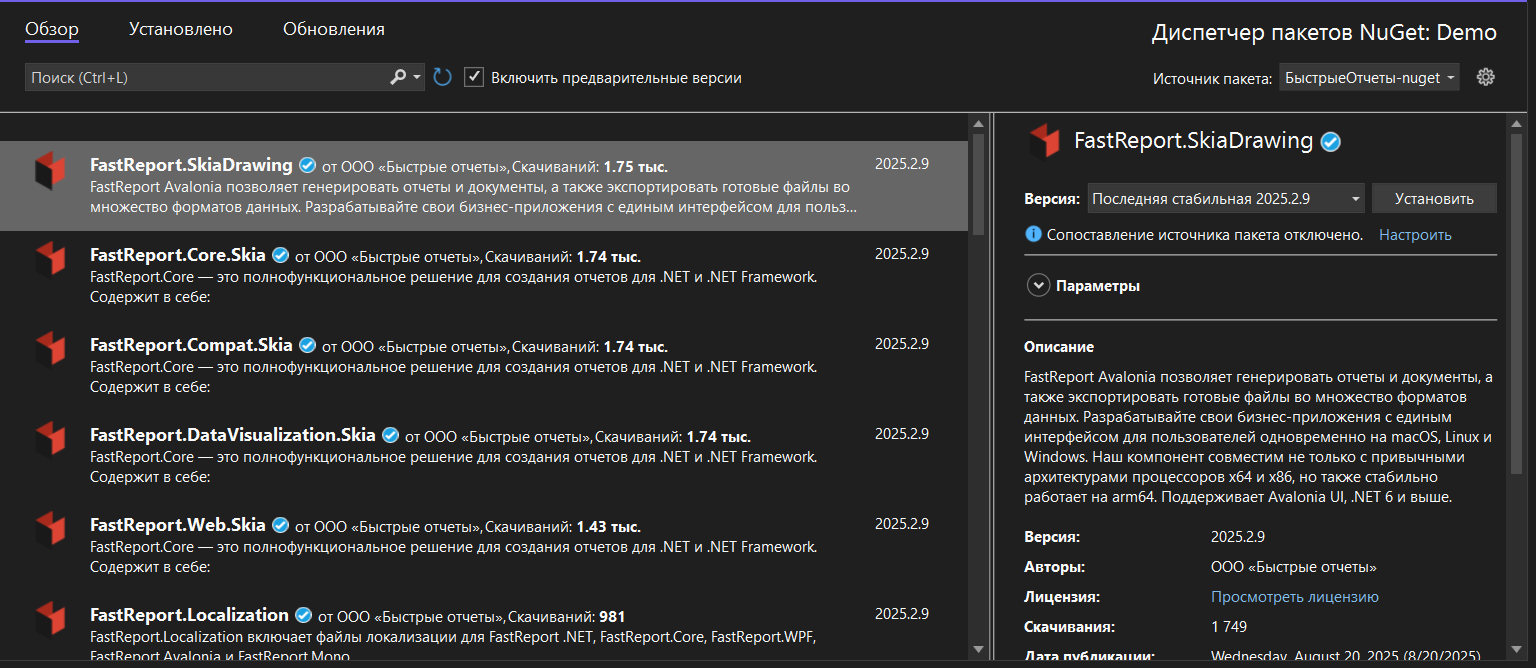Screen dimensions: 1536x668
Task: Click the verified badge next to FastReport.Localization
Action: tap(304, 615)
